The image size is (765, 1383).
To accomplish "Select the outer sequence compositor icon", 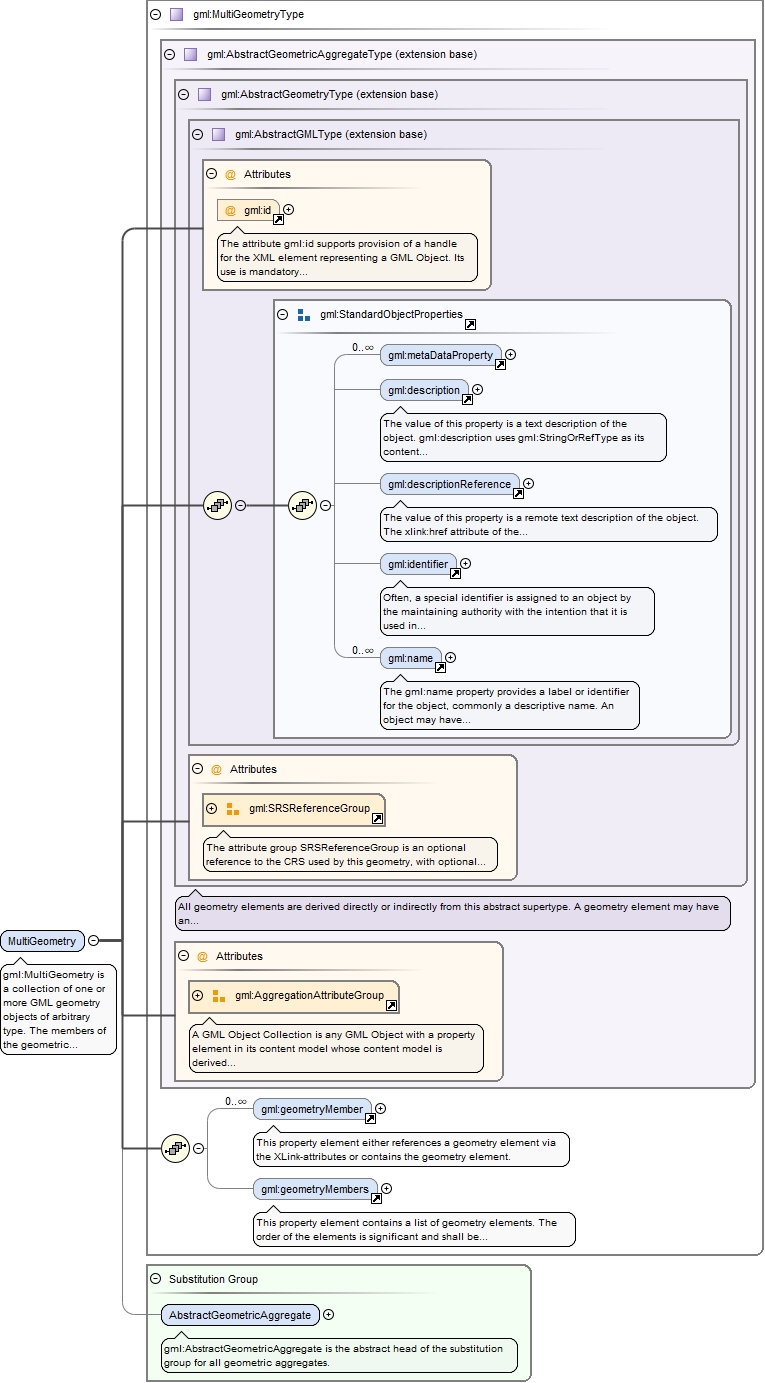I will [218, 505].
